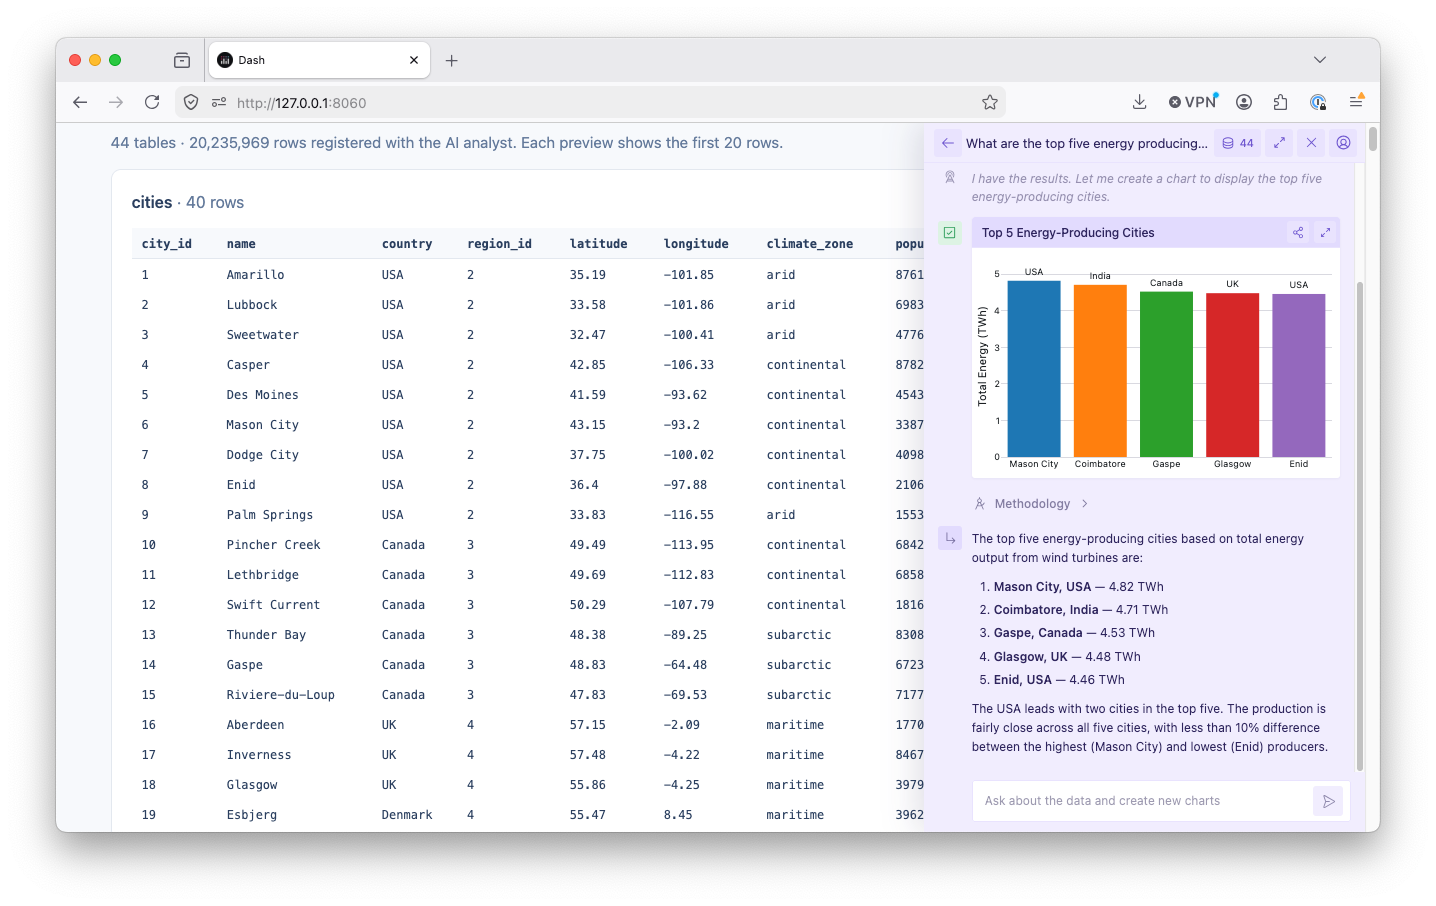Open the browser hamburger menu
Screen dimensions: 1436x906
[x=1356, y=102]
